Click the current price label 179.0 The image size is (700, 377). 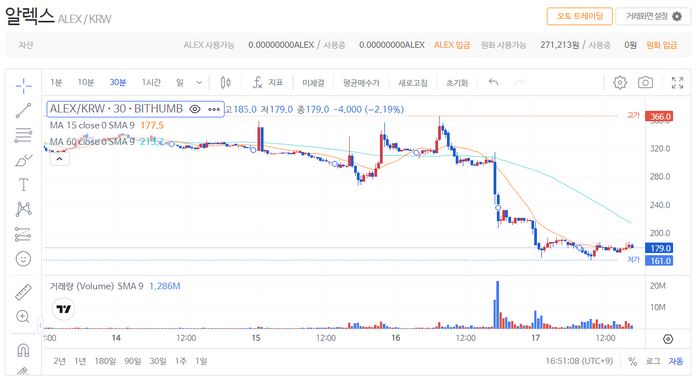[660, 248]
